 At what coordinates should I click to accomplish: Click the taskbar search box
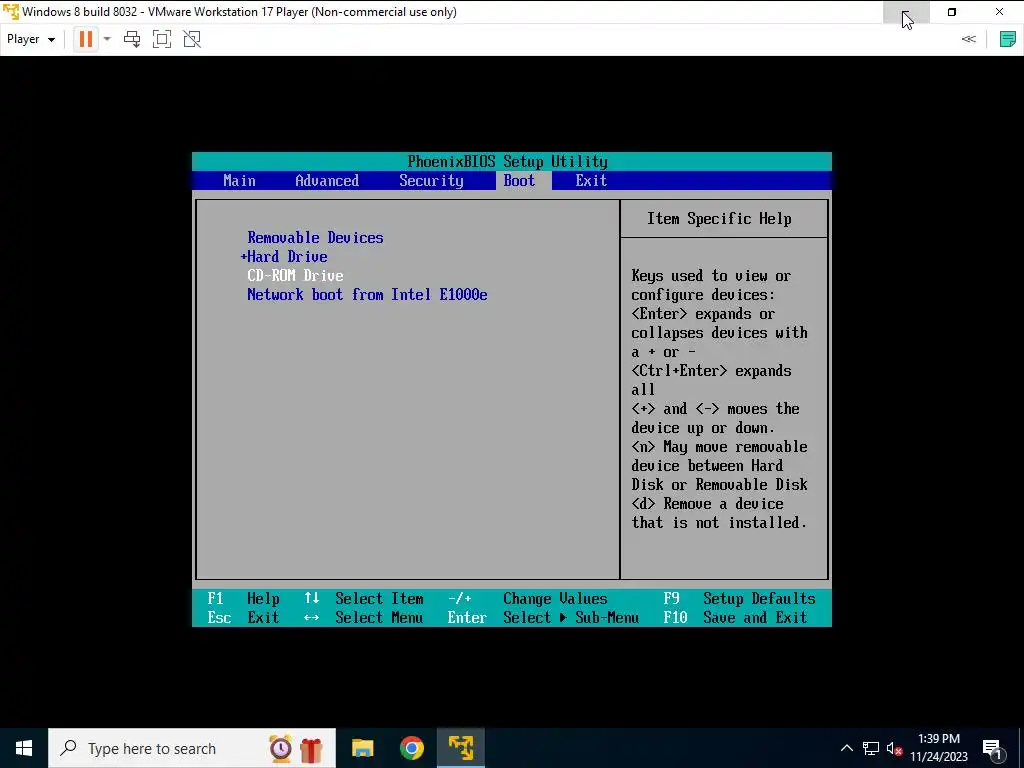point(192,748)
